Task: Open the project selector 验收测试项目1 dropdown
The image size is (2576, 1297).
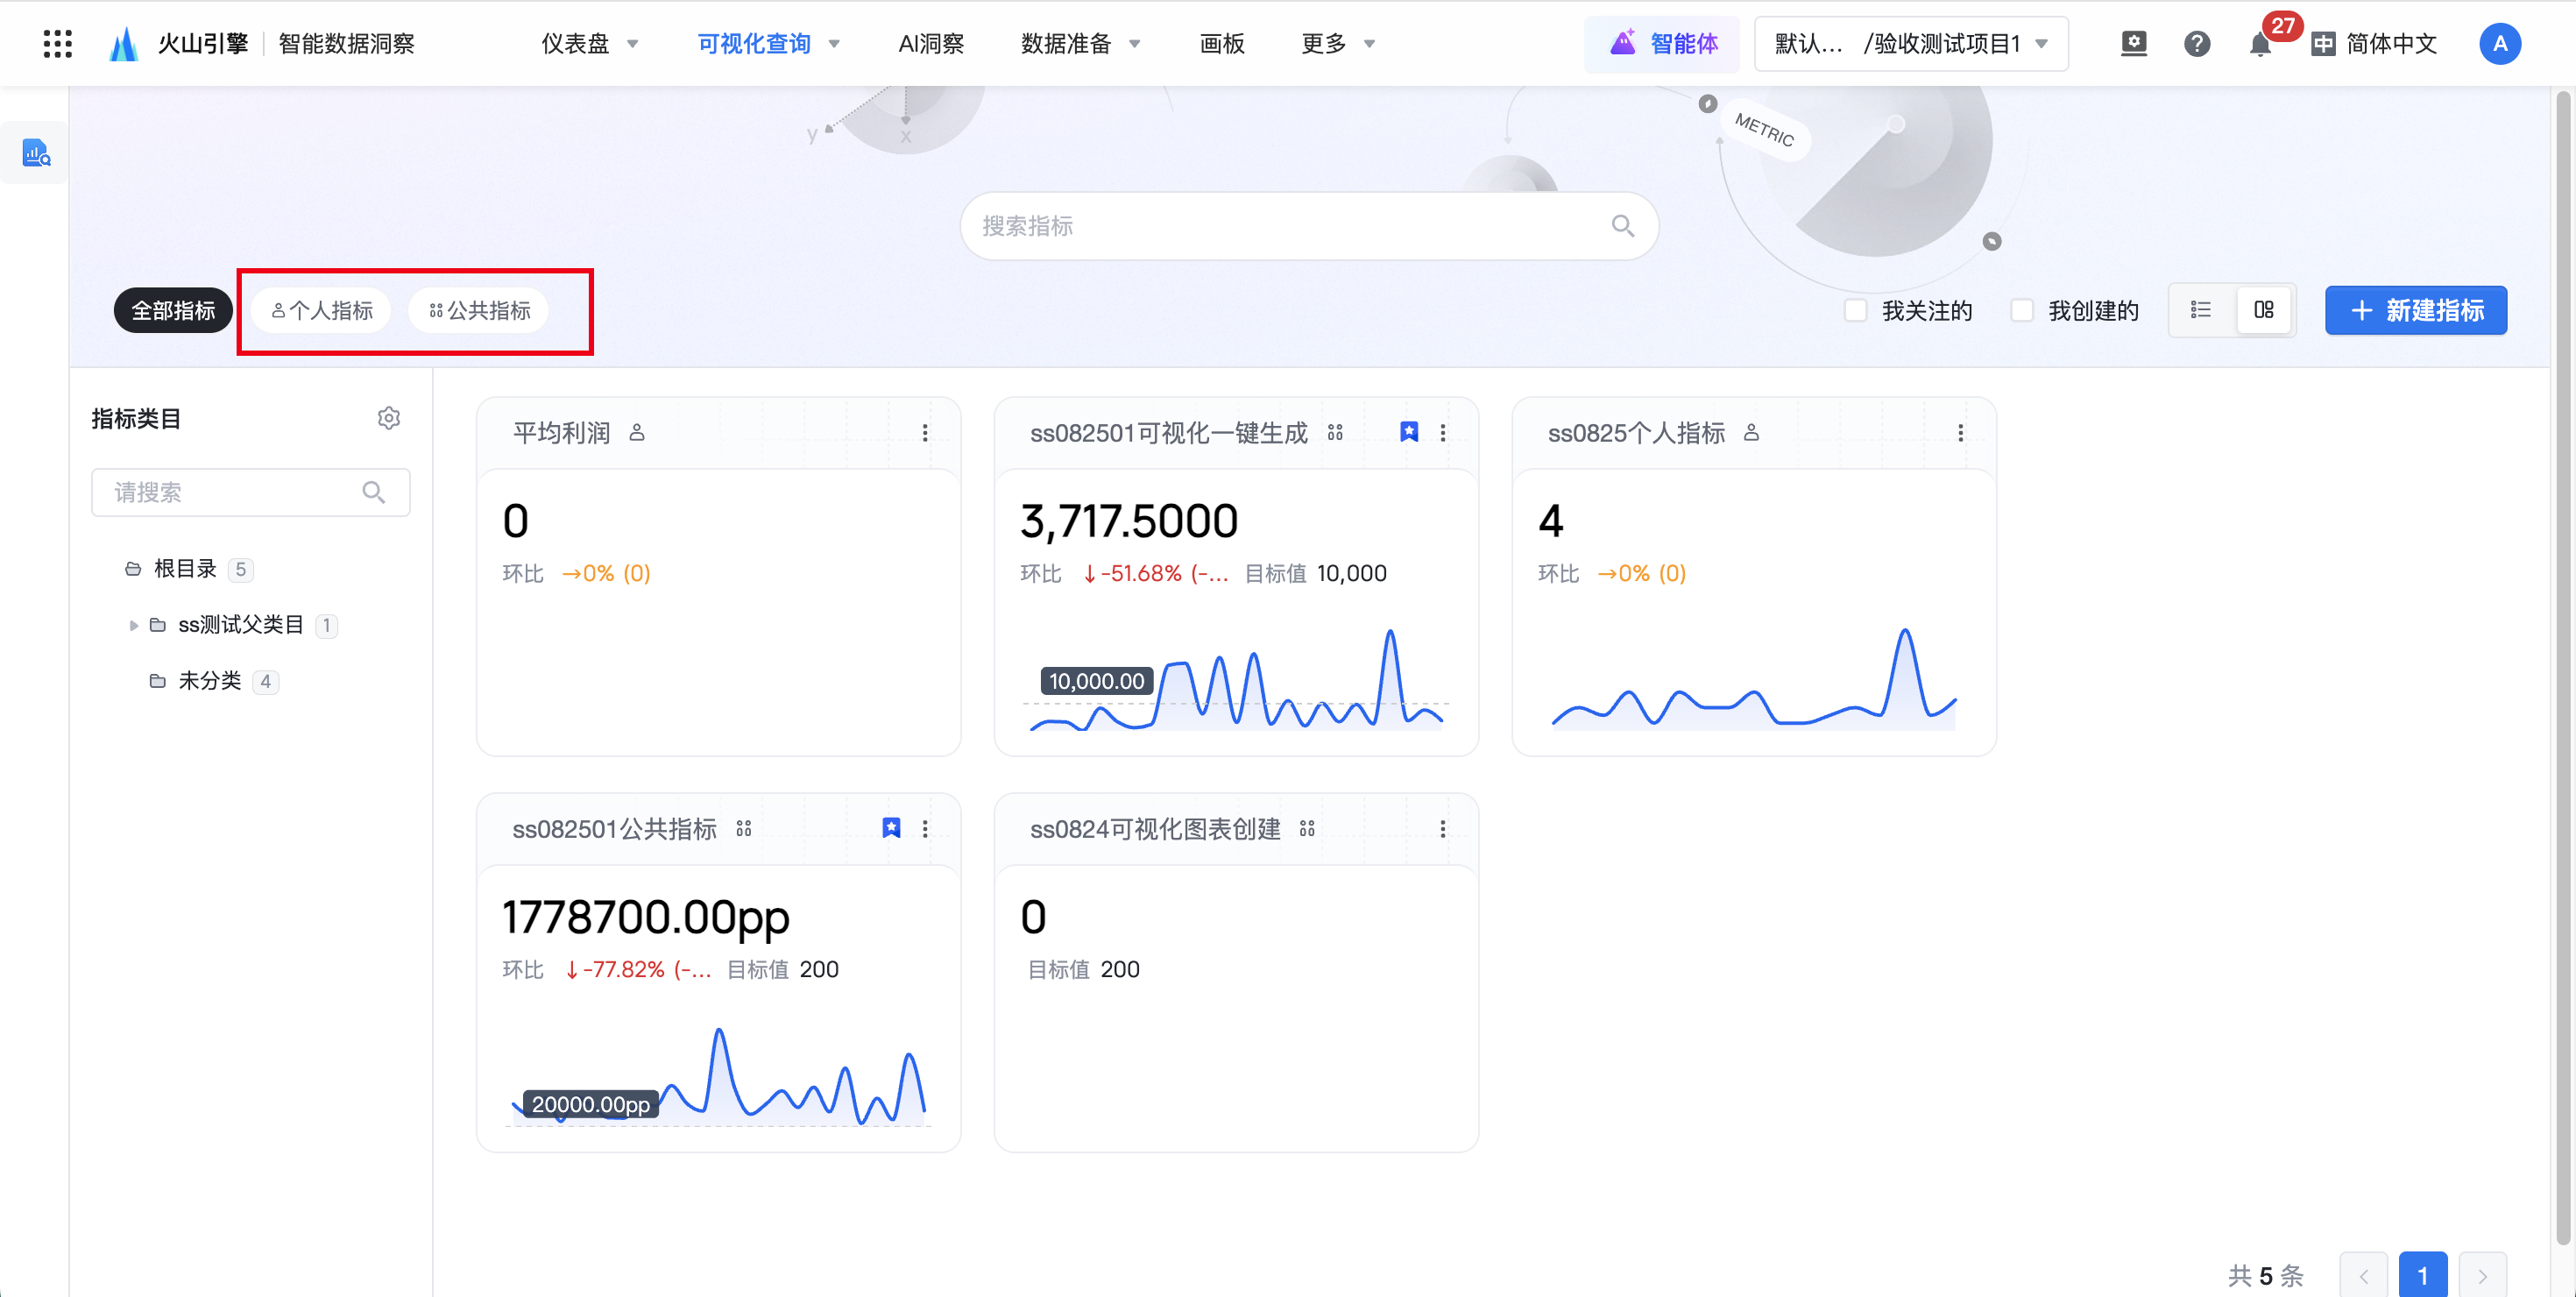Action: pyautogui.click(x=1911, y=43)
